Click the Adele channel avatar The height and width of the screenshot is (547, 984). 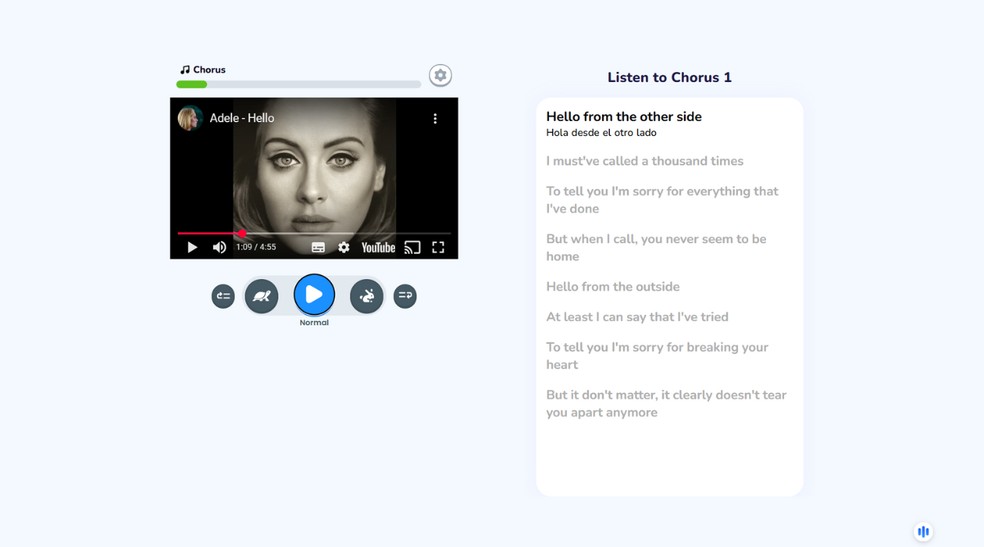click(189, 118)
